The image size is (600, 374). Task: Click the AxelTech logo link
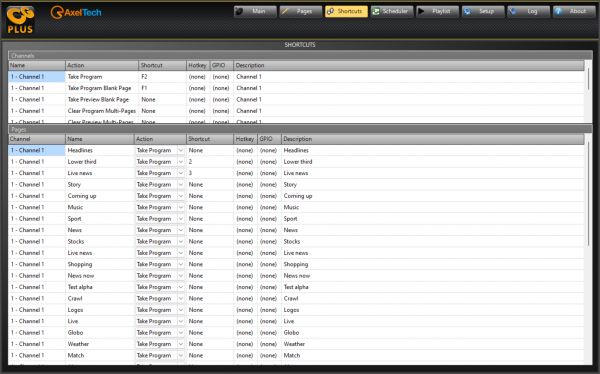point(76,13)
